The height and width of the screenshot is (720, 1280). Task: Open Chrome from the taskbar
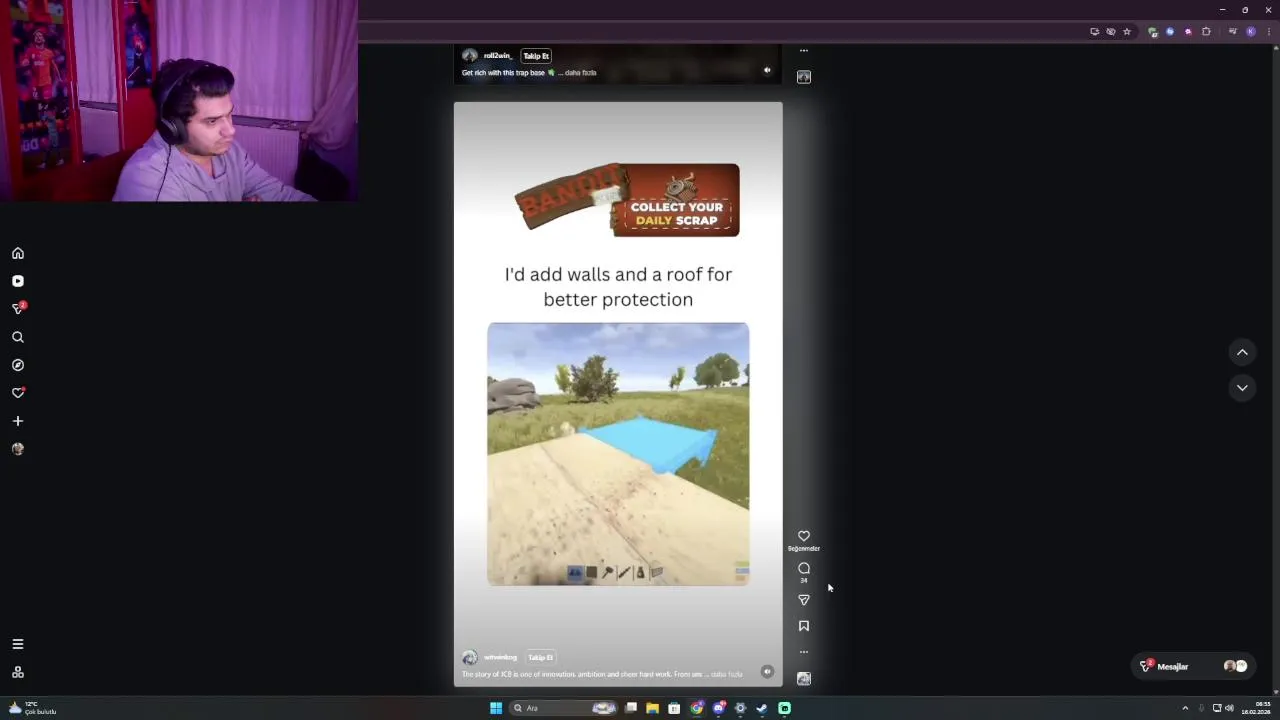coord(696,708)
